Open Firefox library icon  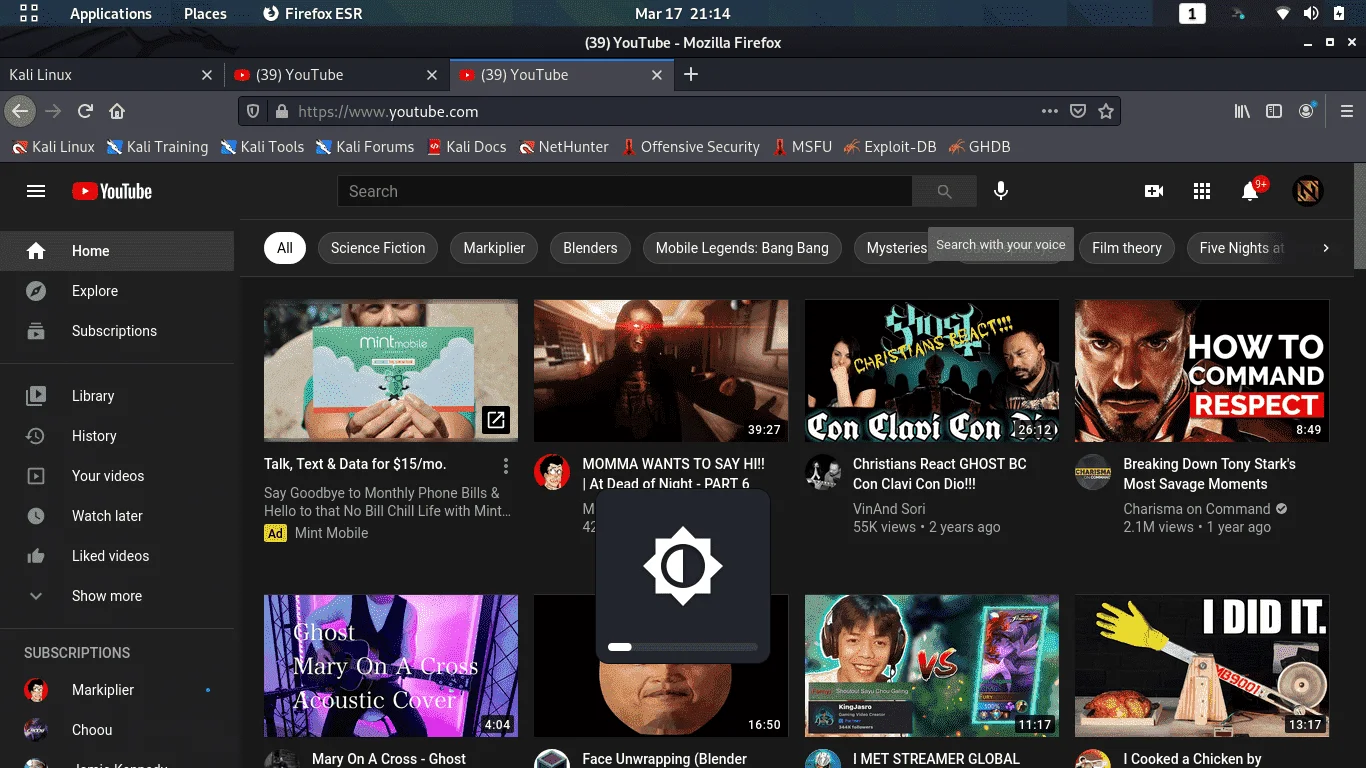pos(1242,111)
